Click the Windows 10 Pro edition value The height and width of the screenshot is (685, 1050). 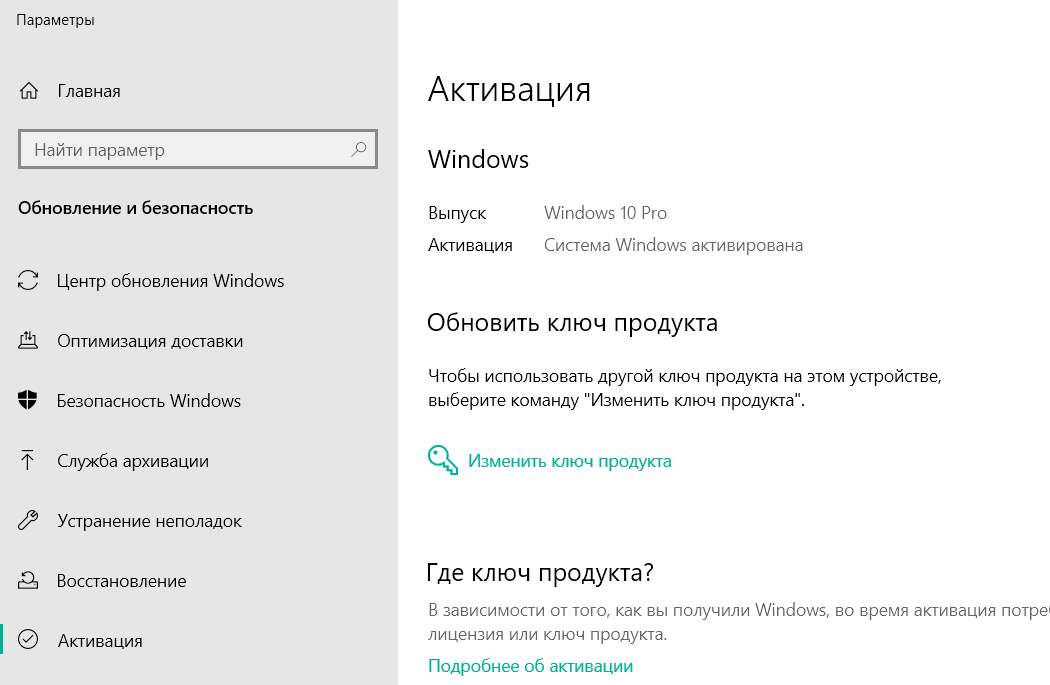tap(605, 213)
